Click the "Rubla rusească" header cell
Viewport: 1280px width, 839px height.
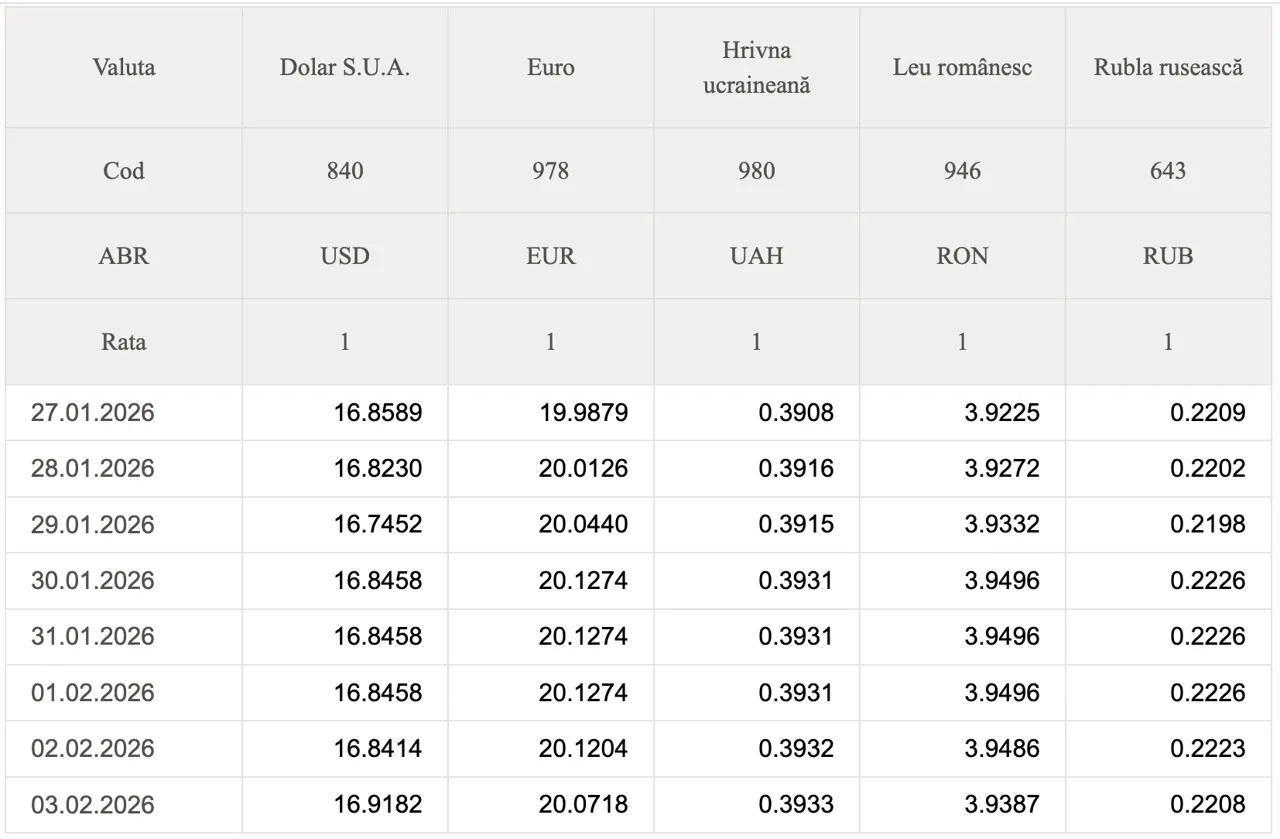(1168, 68)
